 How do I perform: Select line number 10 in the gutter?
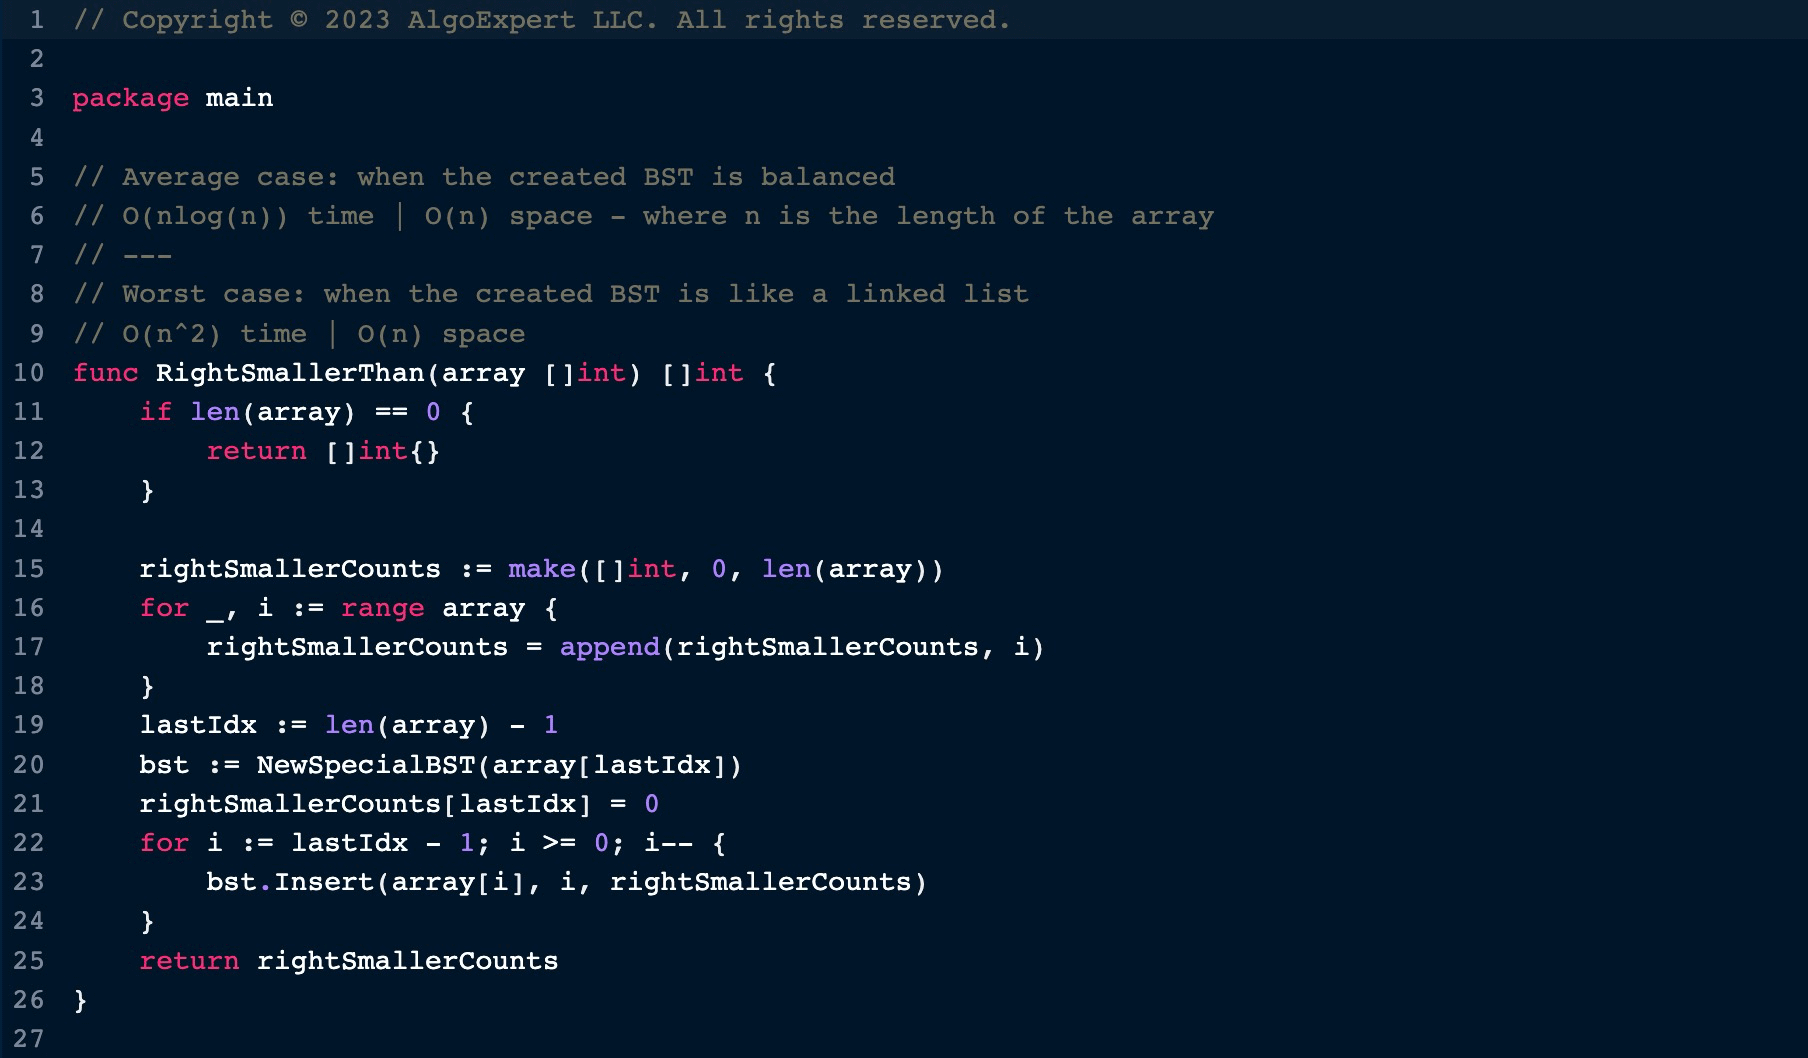pos(29,373)
